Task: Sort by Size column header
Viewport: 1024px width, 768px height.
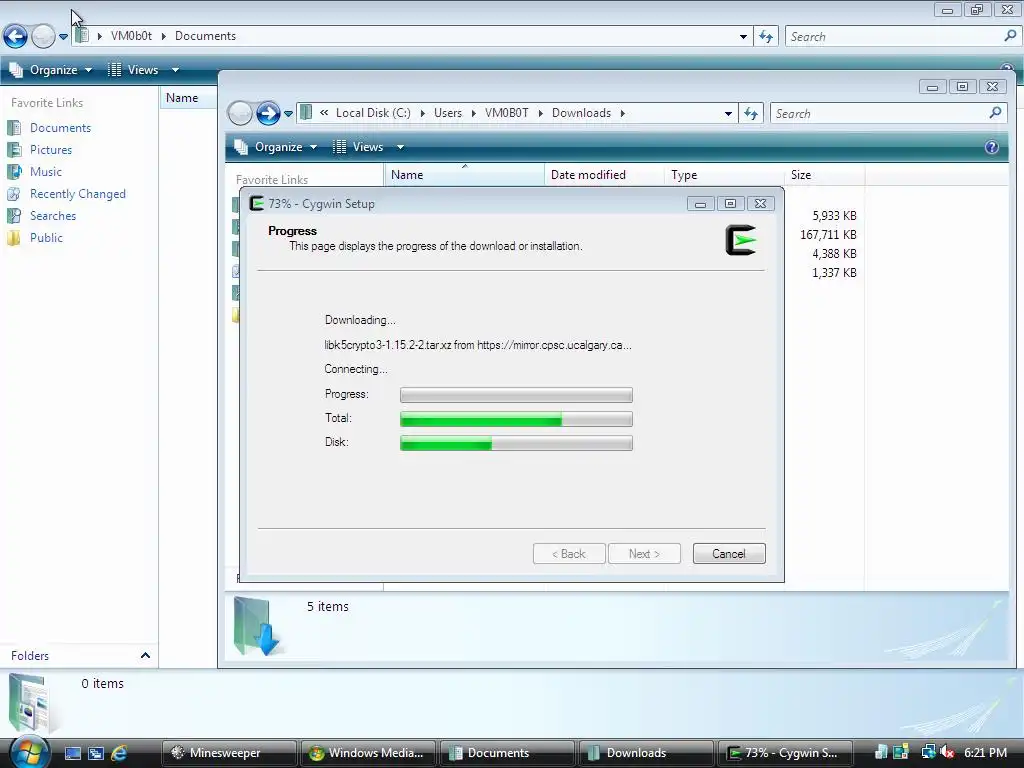Action: point(824,175)
